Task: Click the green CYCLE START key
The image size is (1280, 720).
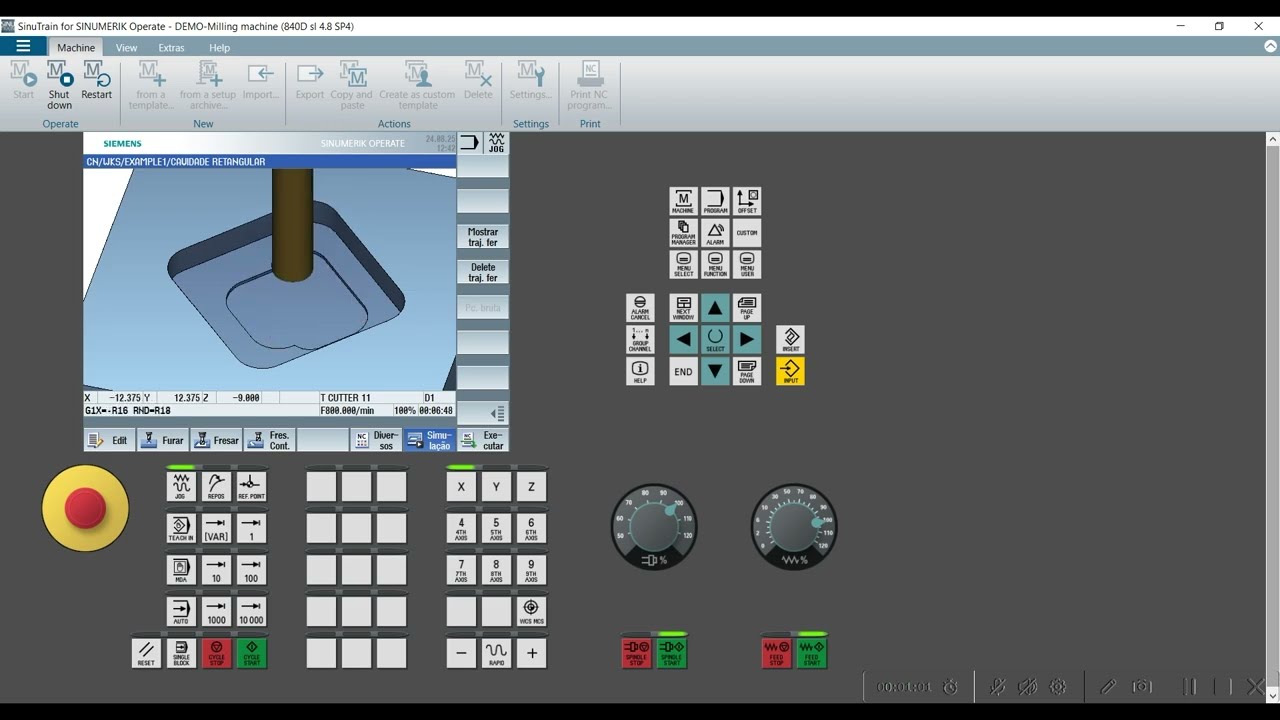Action: tap(251, 654)
